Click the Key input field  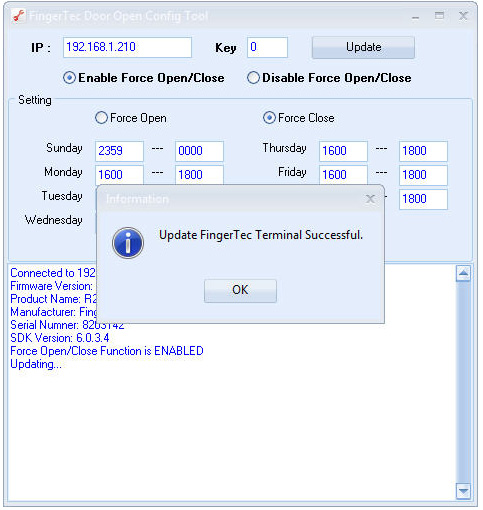coord(267,47)
